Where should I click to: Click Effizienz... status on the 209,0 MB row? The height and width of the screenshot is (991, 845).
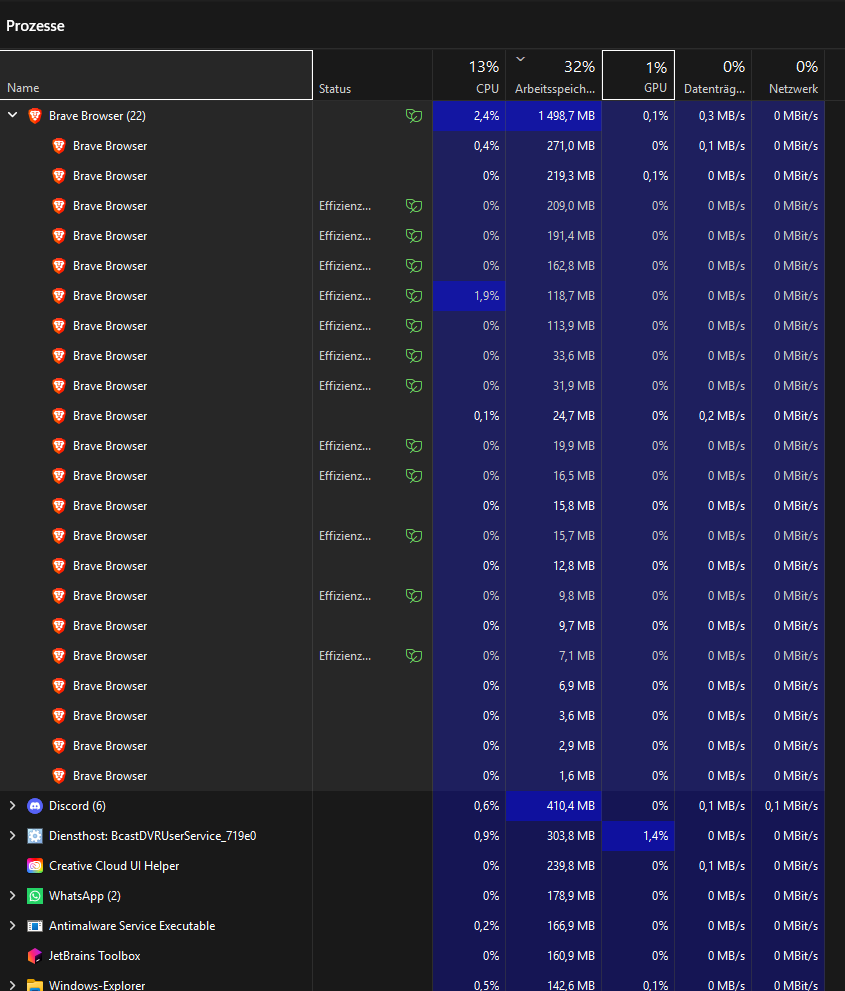click(x=345, y=206)
